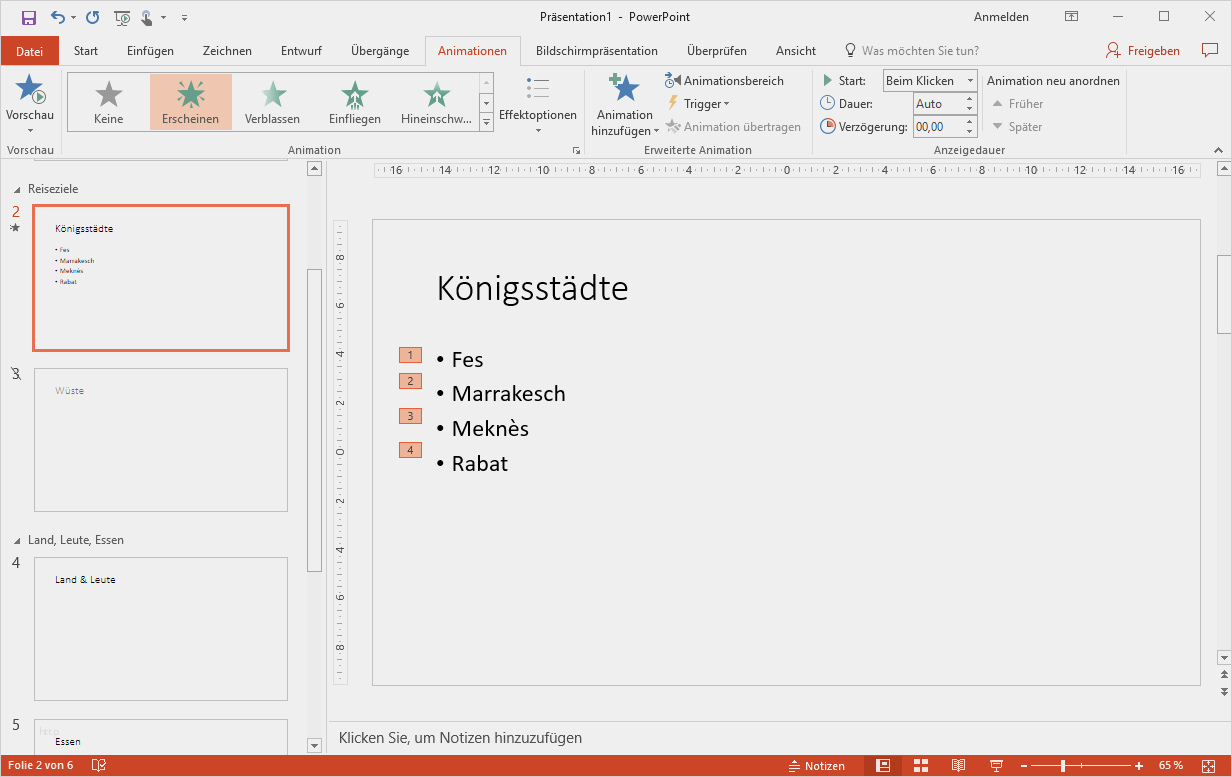This screenshot has width=1232, height=777.
Task: Toggle the Notizen pane in status bar
Action: click(816, 765)
